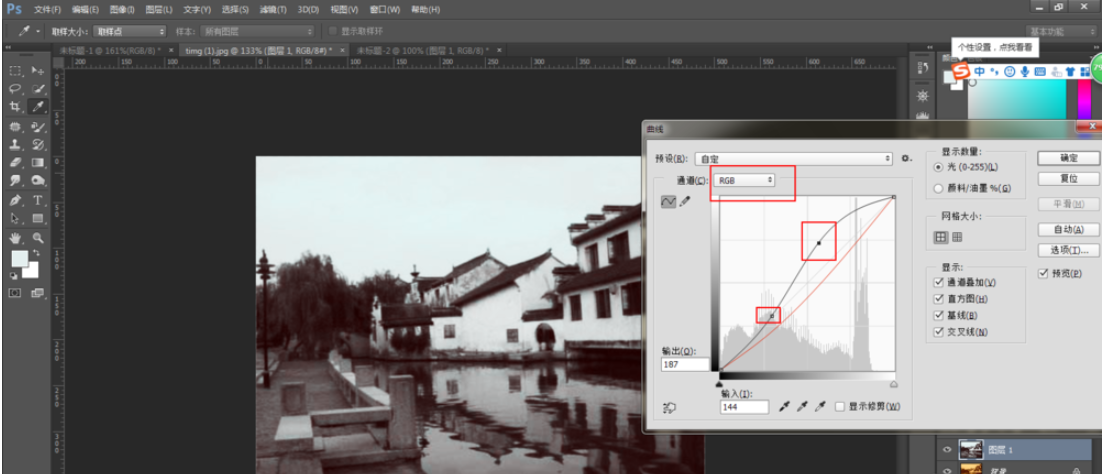
Task: Select the Rectangular Marquee tool
Action: click(16, 71)
